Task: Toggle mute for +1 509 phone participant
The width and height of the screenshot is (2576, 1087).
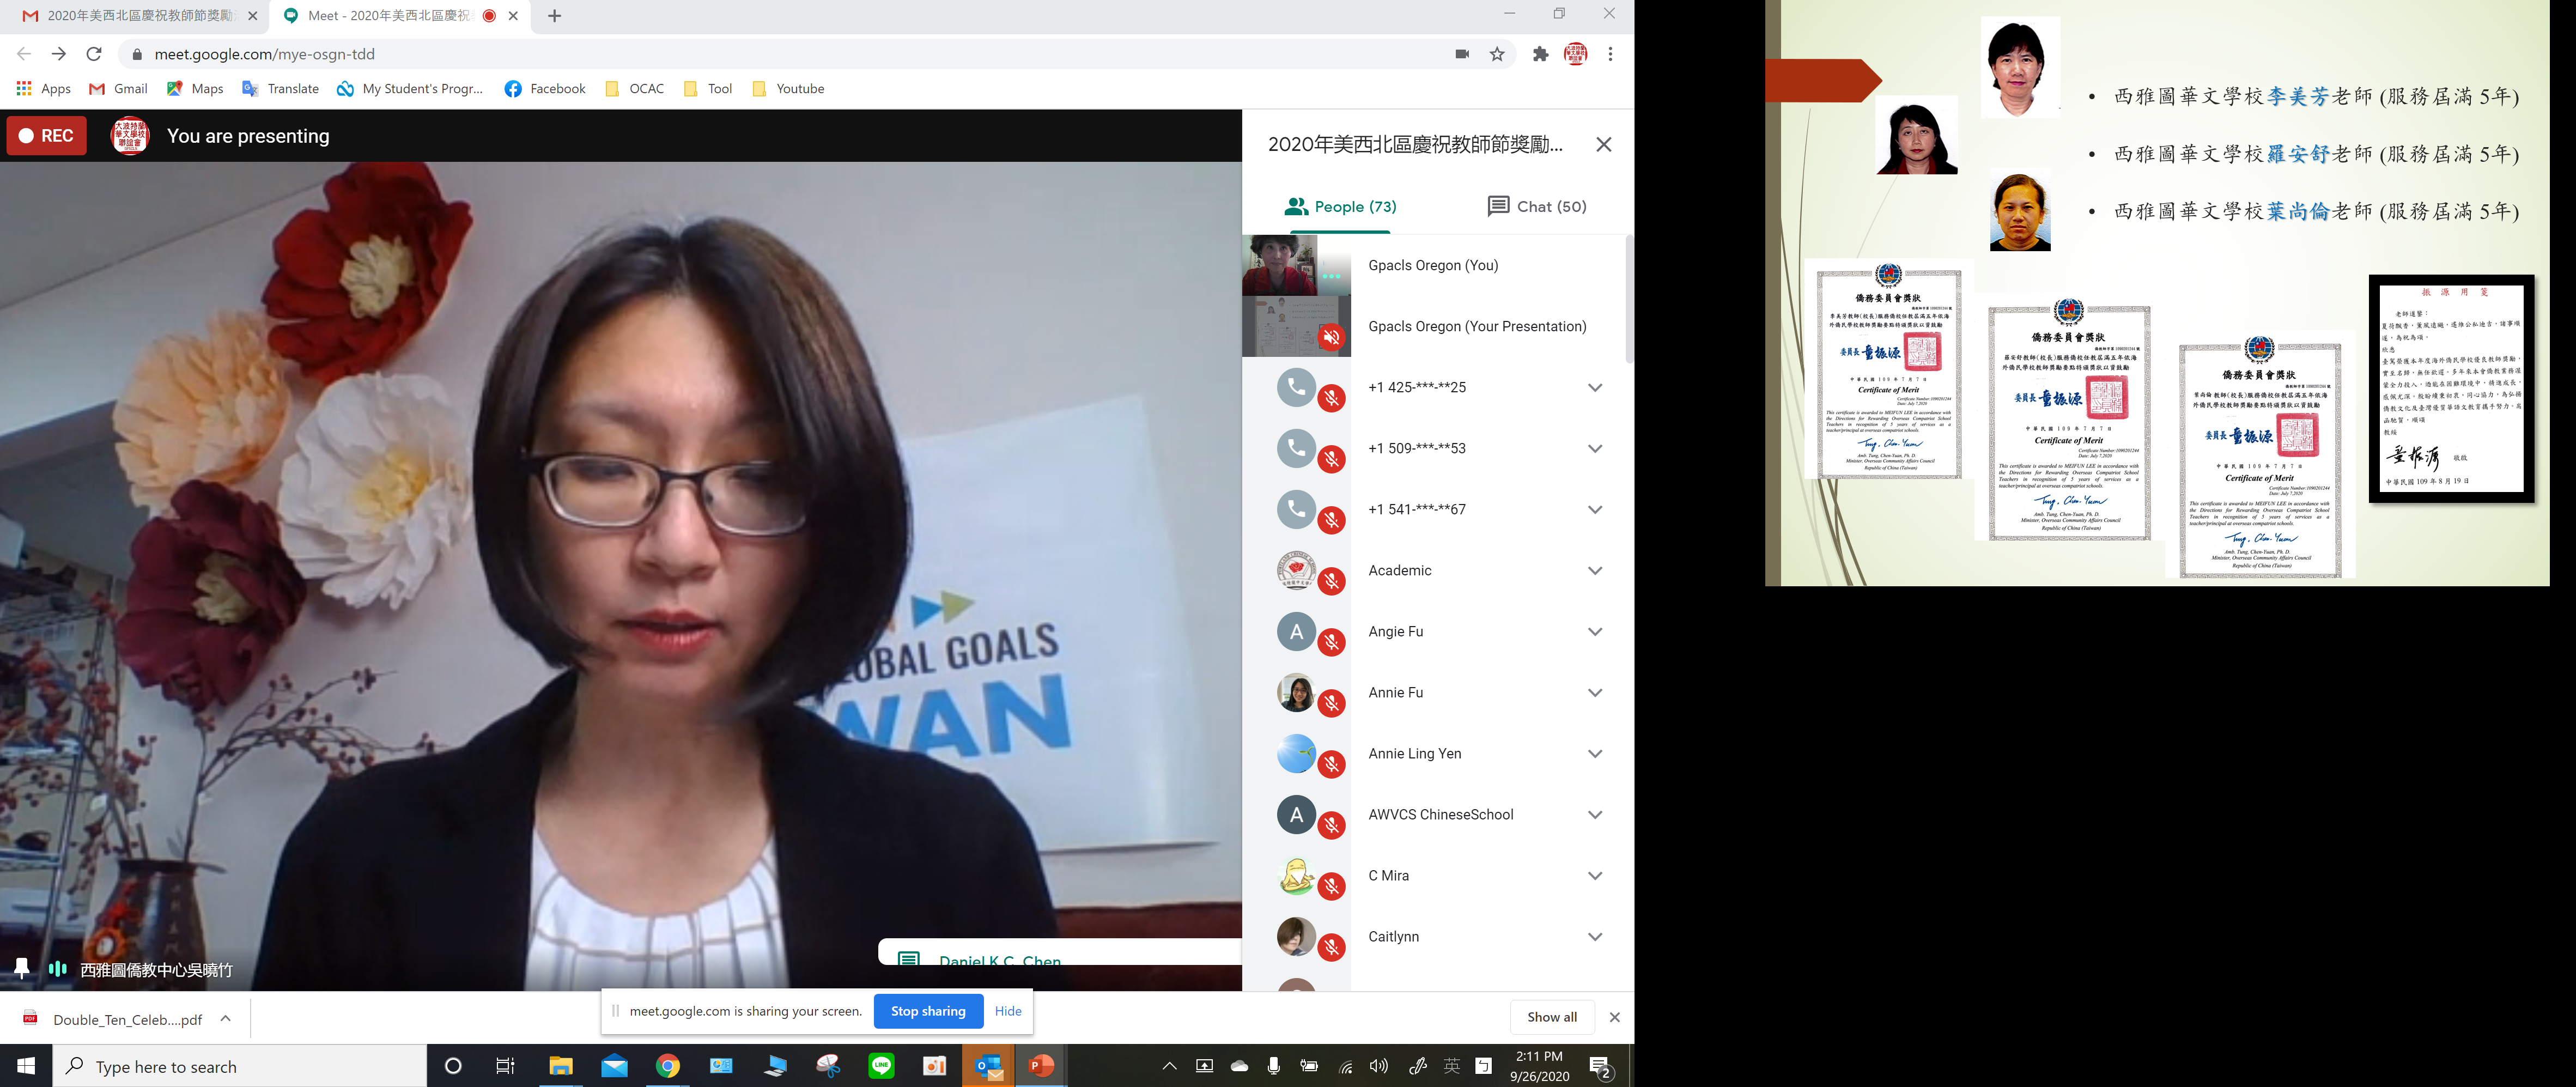Action: (1331, 460)
